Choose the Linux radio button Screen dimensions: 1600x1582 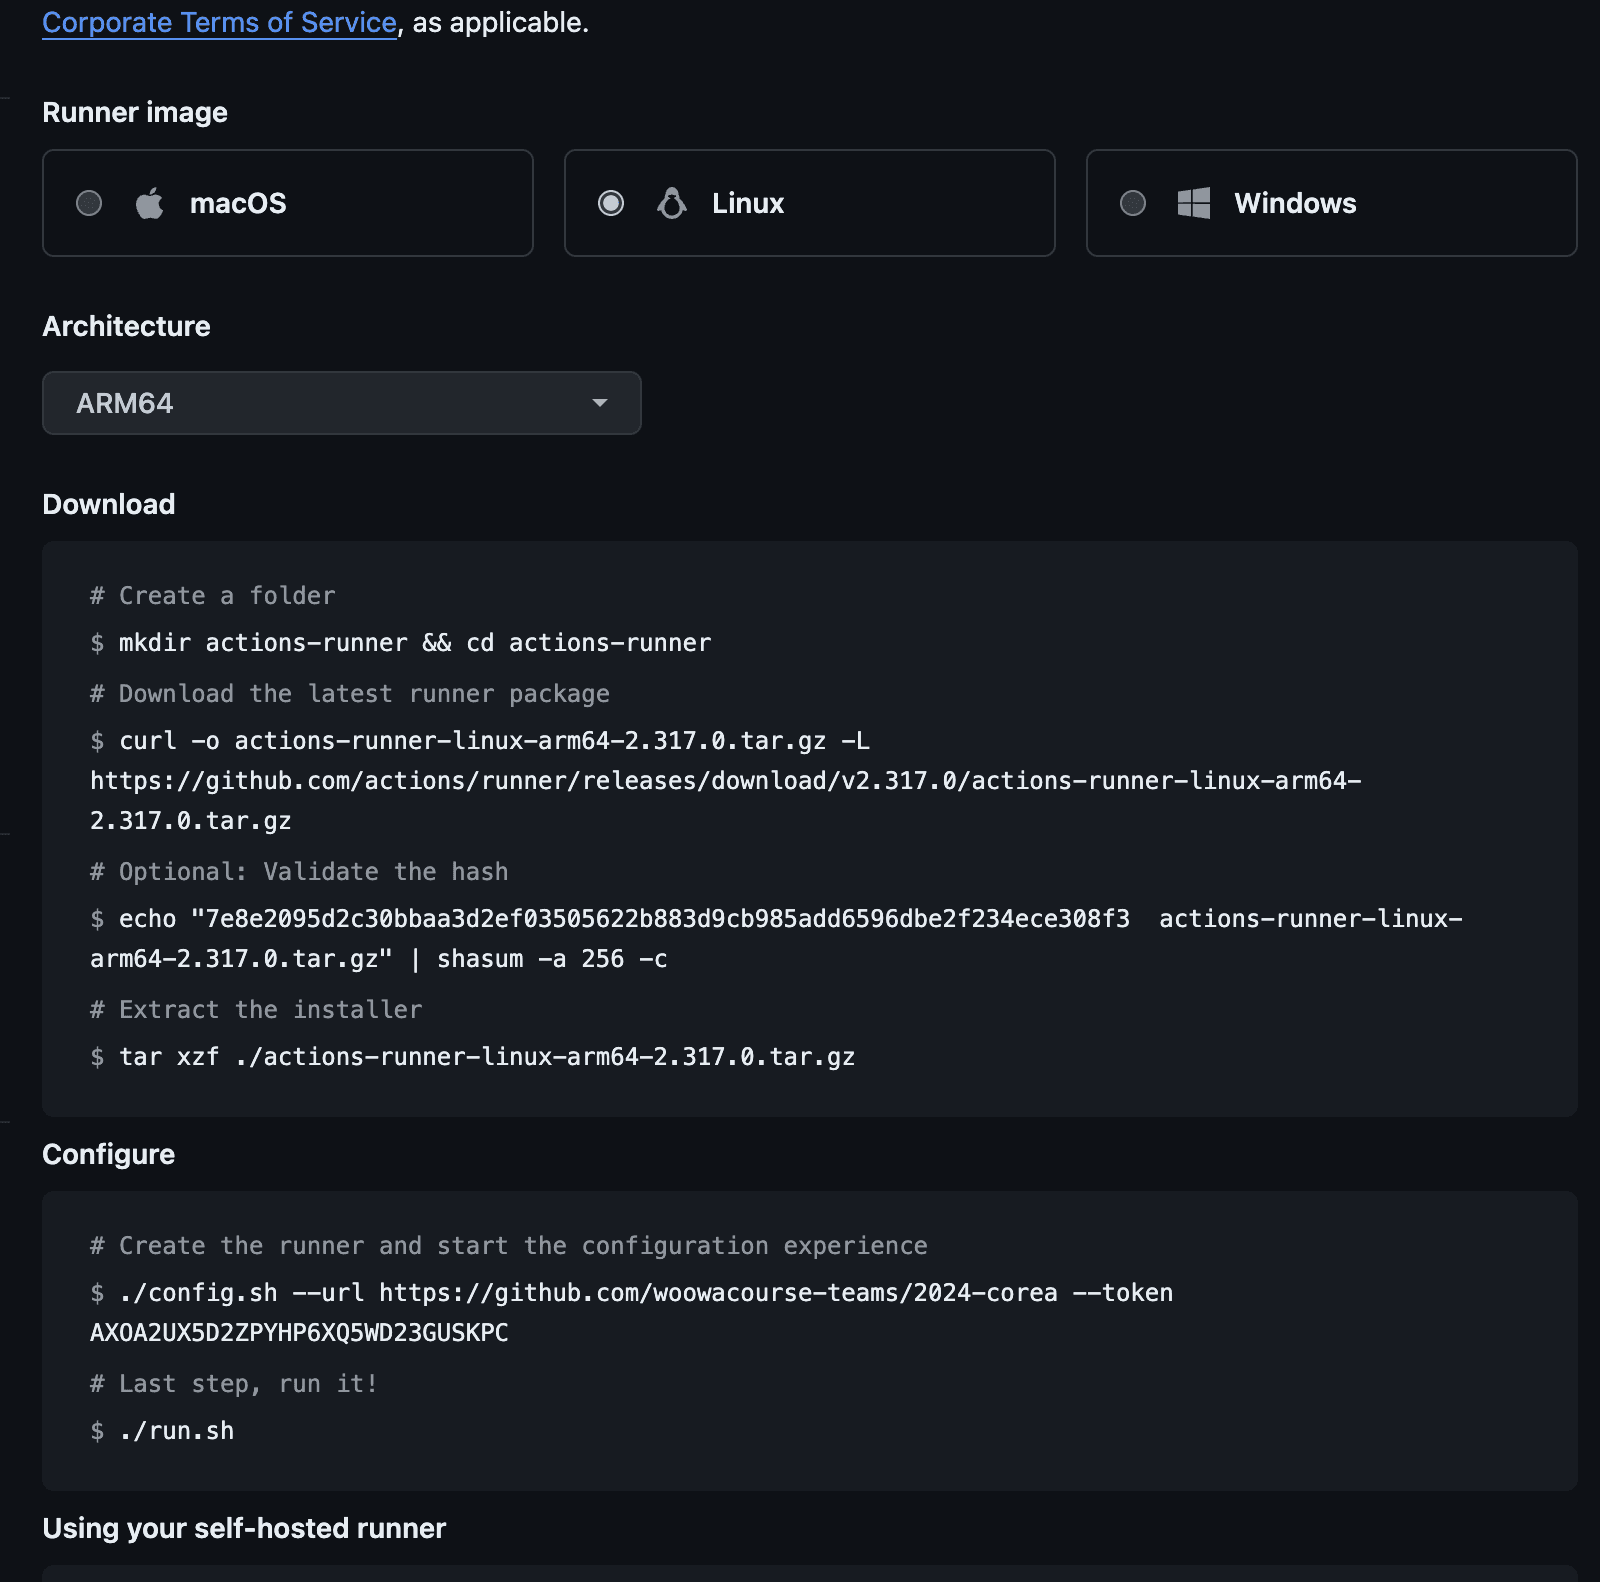[x=611, y=203]
